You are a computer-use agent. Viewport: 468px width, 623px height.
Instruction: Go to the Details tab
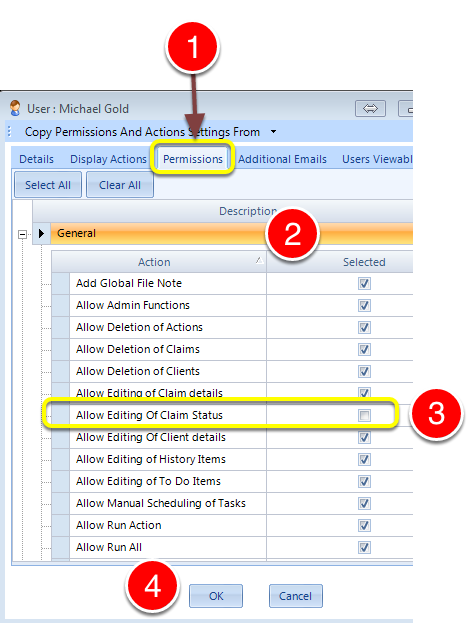point(36,159)
